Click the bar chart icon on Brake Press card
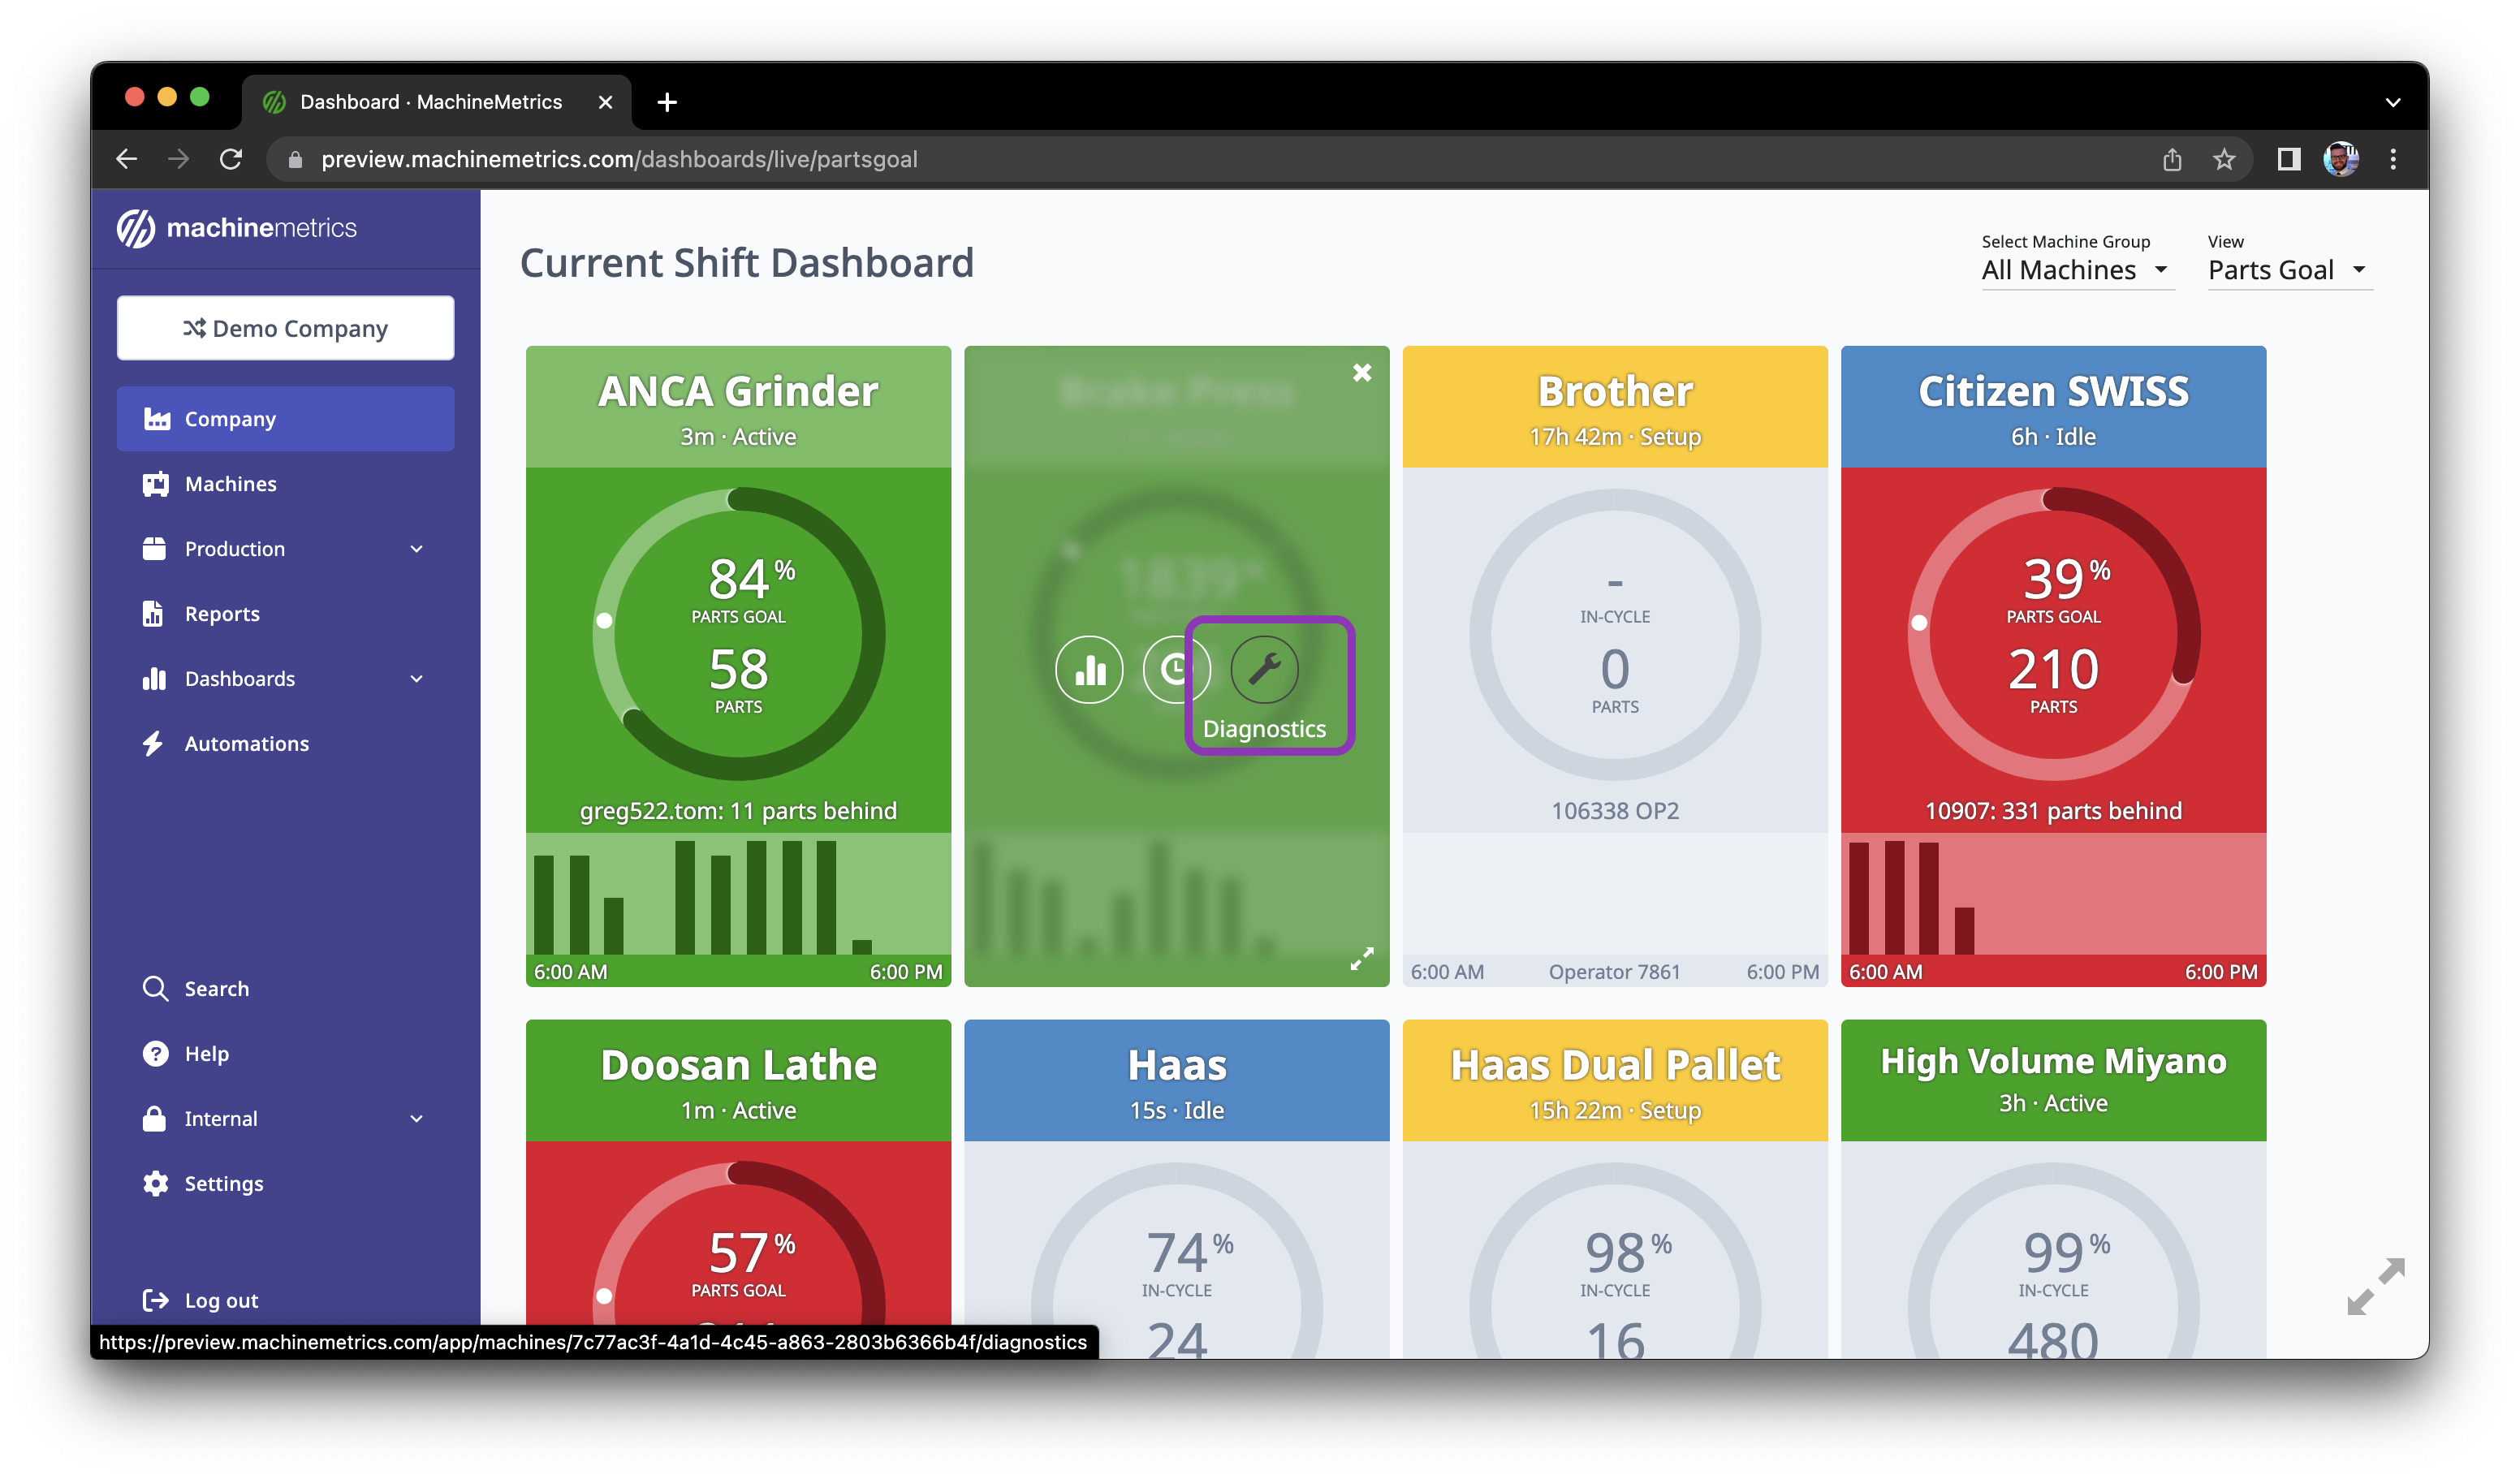This screenshot has width=2520, height=1479. point(1089,669)
